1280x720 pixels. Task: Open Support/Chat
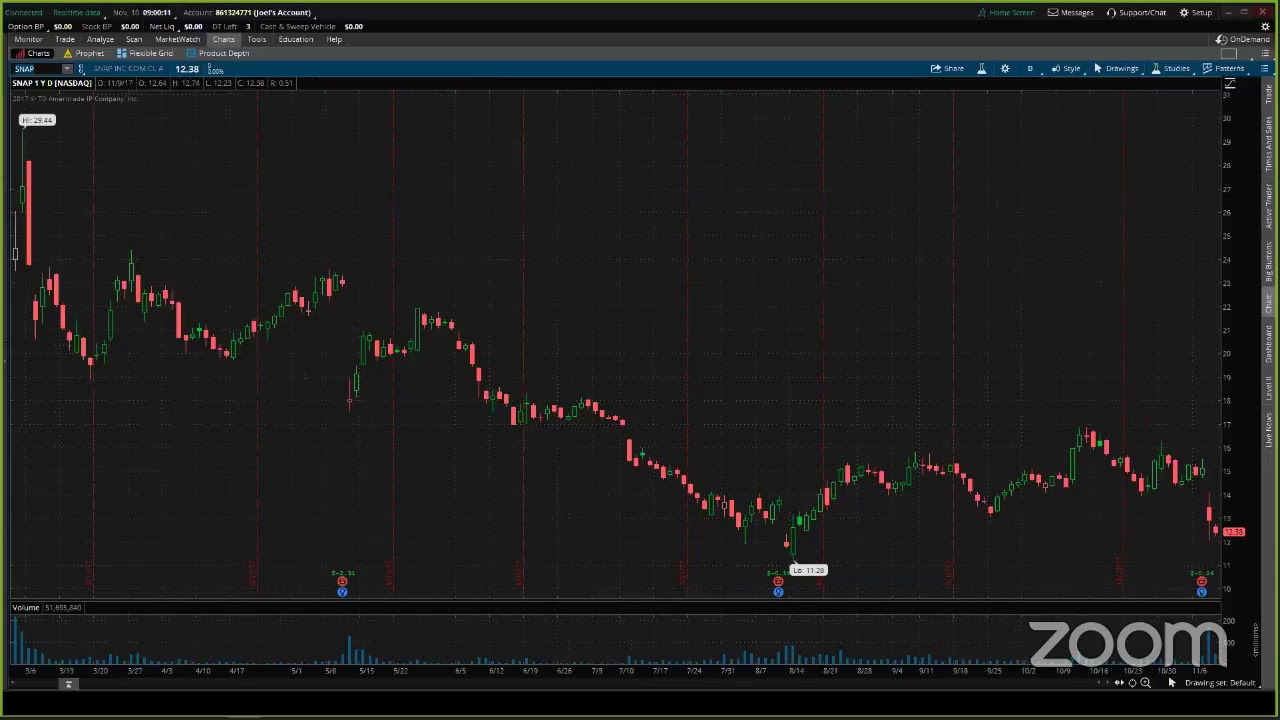1136,12
